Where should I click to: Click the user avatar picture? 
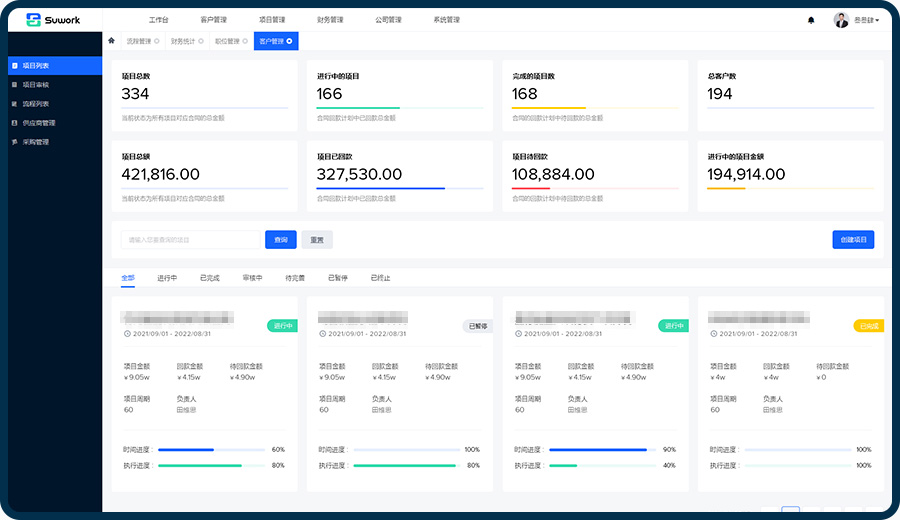(x=841, y=19)
